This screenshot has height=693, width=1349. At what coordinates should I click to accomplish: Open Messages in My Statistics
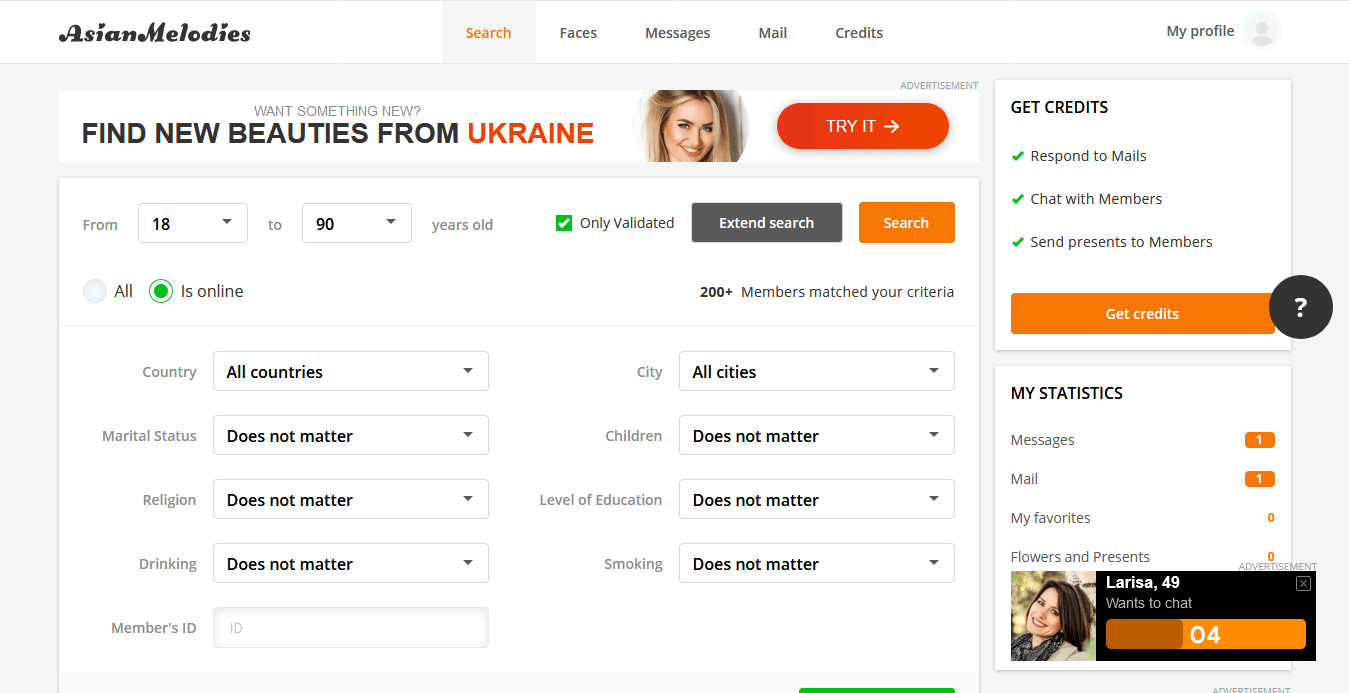[x=1043, y=440]
